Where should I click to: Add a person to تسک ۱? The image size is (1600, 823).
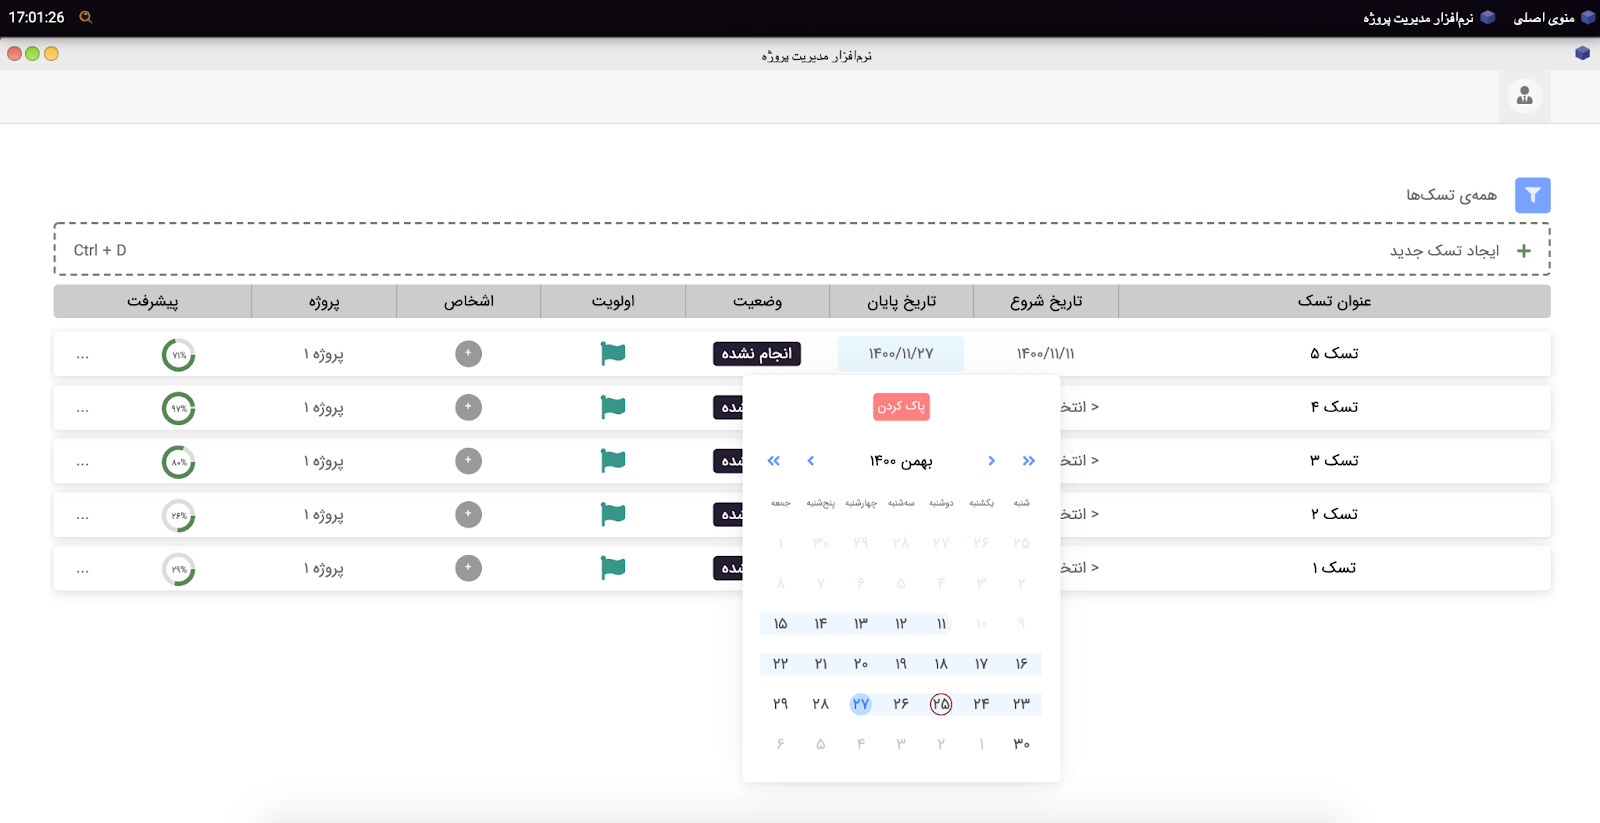click(468, 568)
